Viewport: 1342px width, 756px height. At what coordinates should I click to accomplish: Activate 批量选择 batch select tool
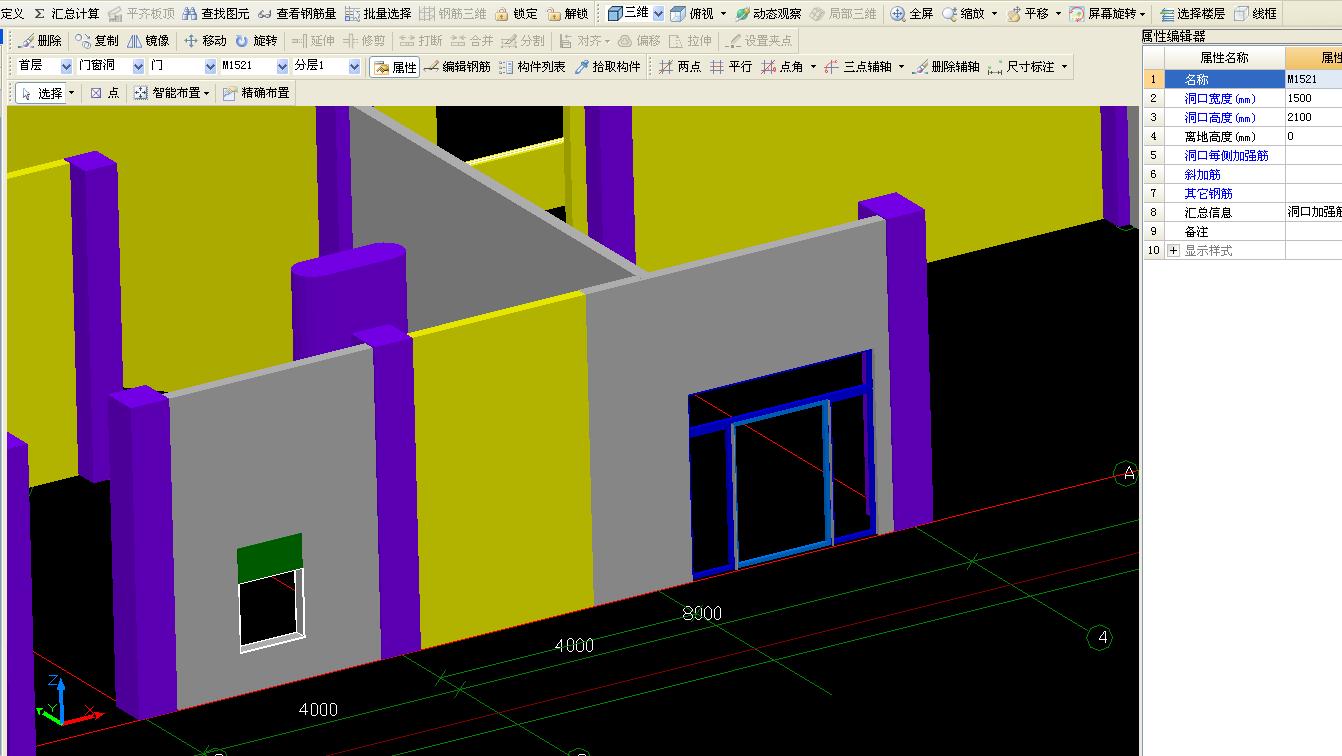tap(378, 14)
